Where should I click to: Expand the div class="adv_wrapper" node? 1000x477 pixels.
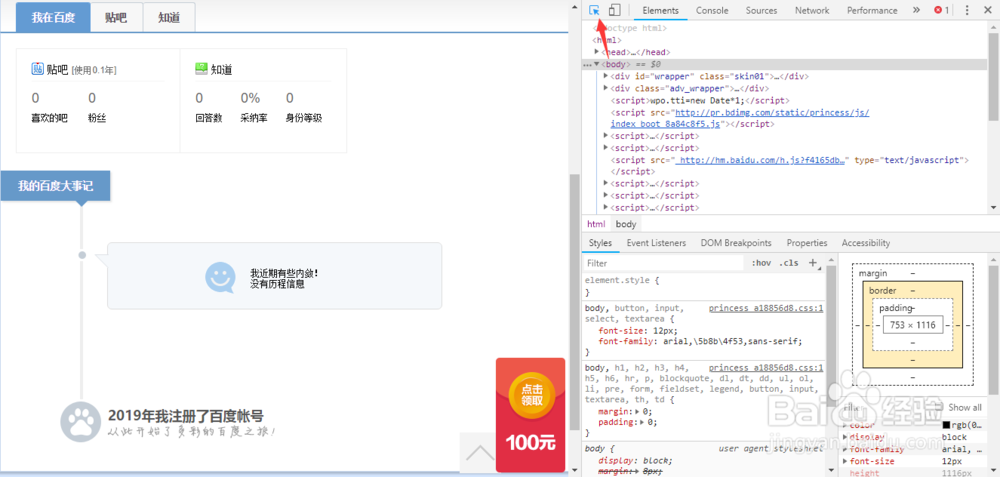click(x=606, y=88)
